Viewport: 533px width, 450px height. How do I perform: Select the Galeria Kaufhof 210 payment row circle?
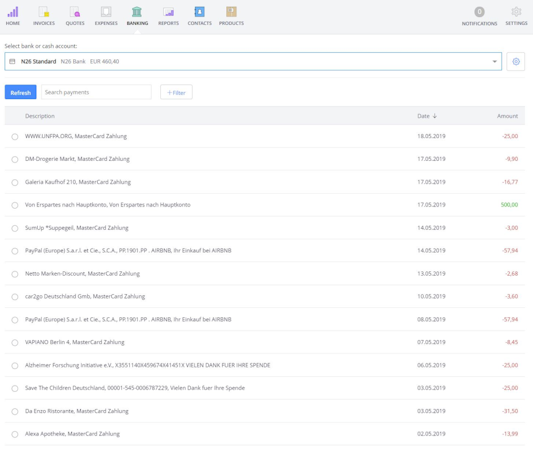tap(15, 183)
